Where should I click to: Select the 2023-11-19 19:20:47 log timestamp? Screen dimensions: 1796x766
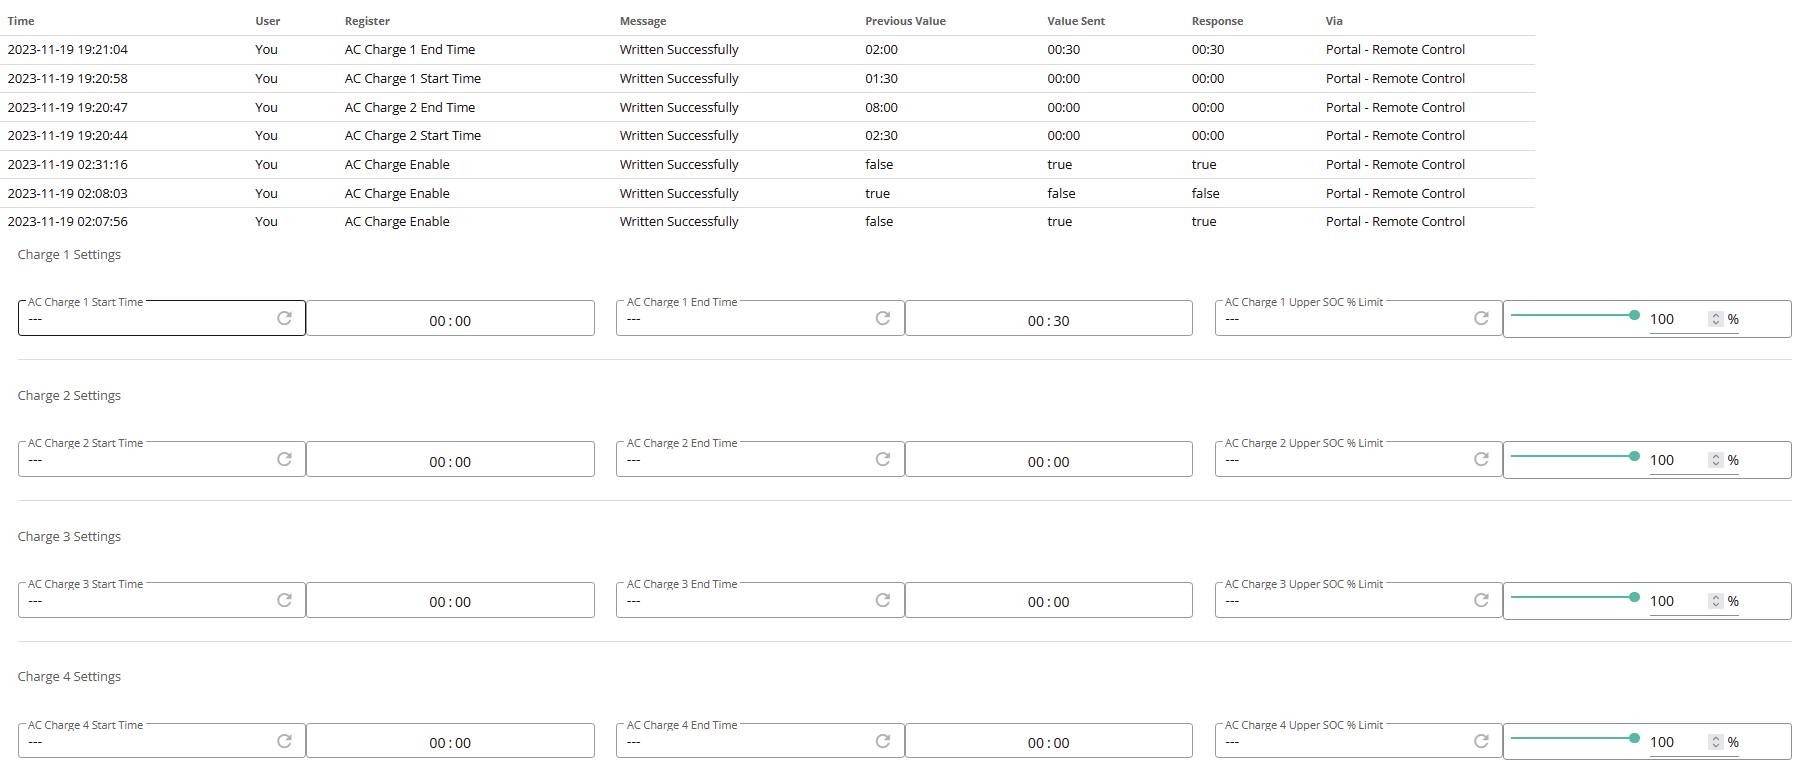pos(68,107)
